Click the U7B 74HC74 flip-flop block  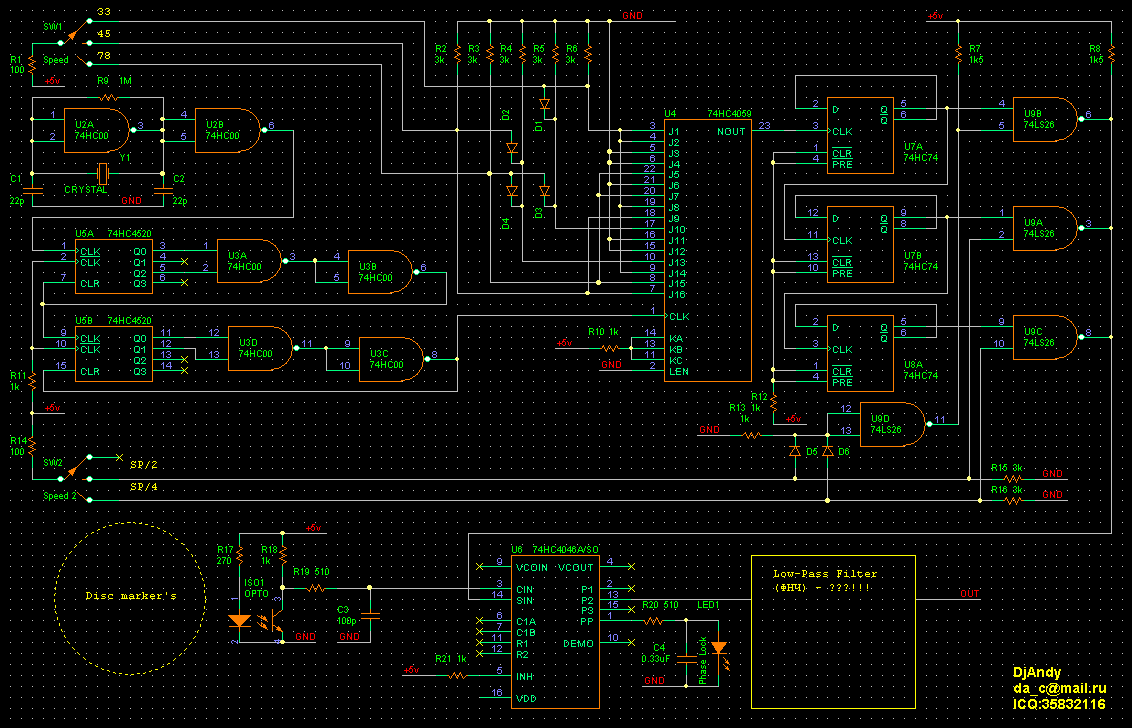point(861,244)
